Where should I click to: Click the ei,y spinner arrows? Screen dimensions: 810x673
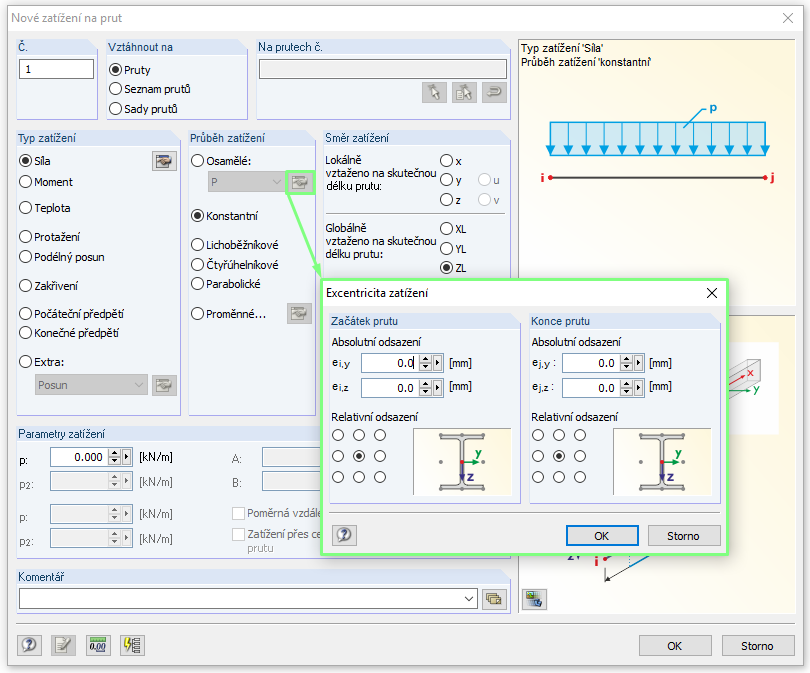(x=425, y=363)
